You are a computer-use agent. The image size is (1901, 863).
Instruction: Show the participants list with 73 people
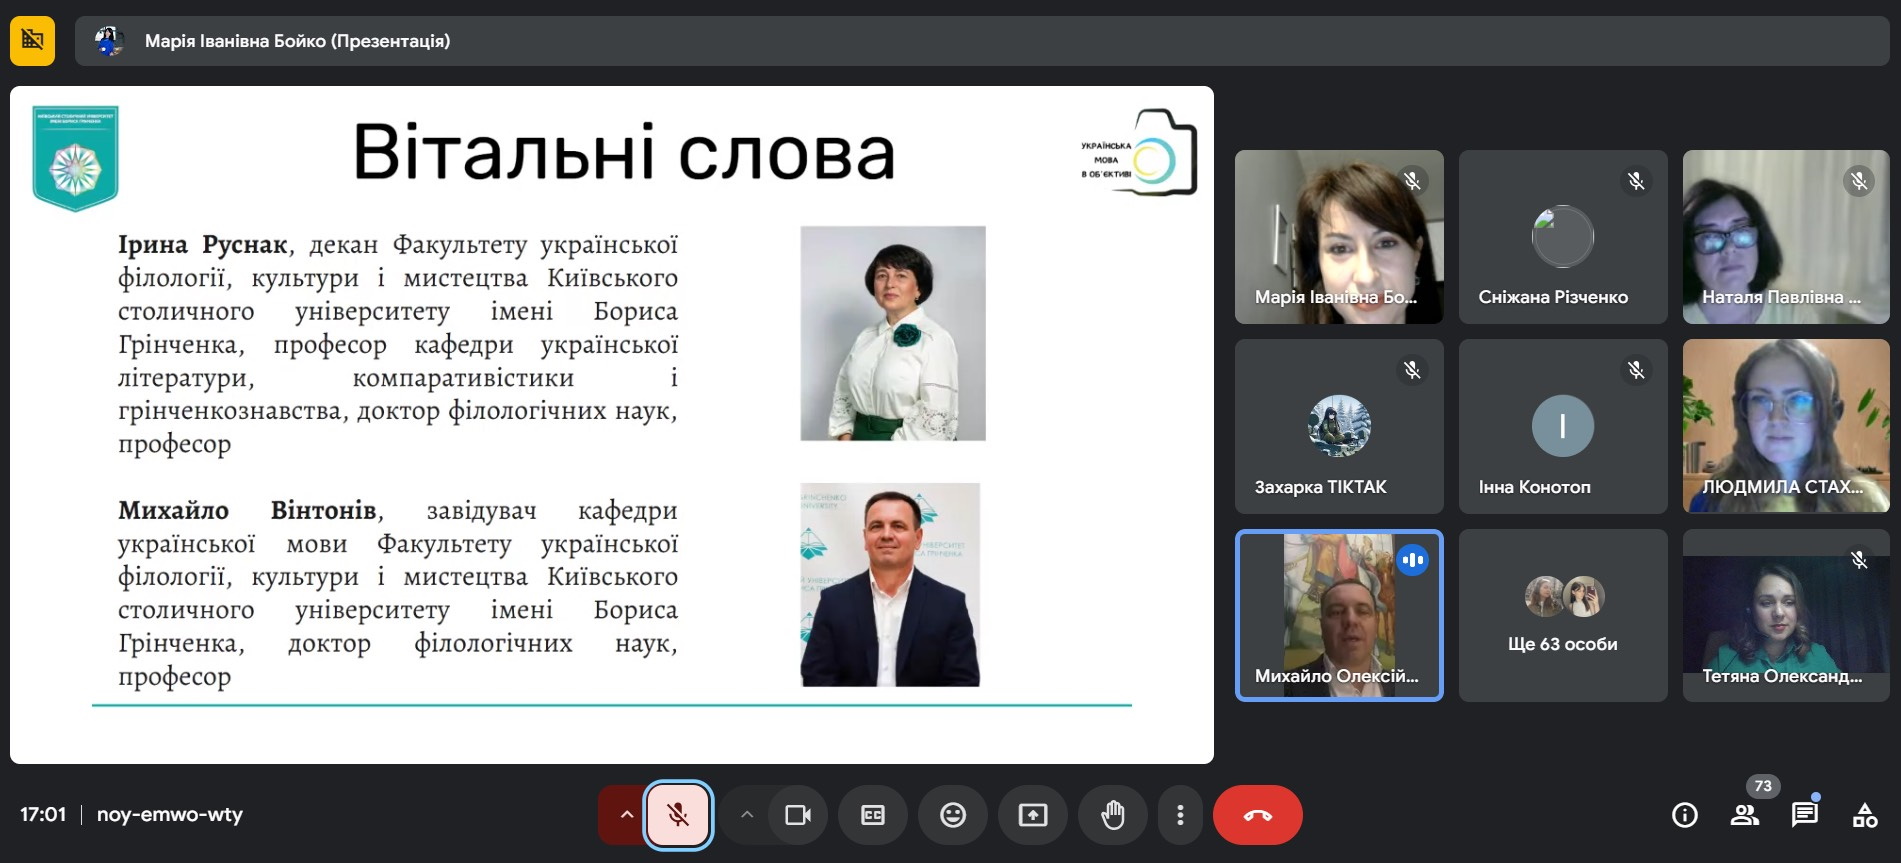click(1745, 815)
